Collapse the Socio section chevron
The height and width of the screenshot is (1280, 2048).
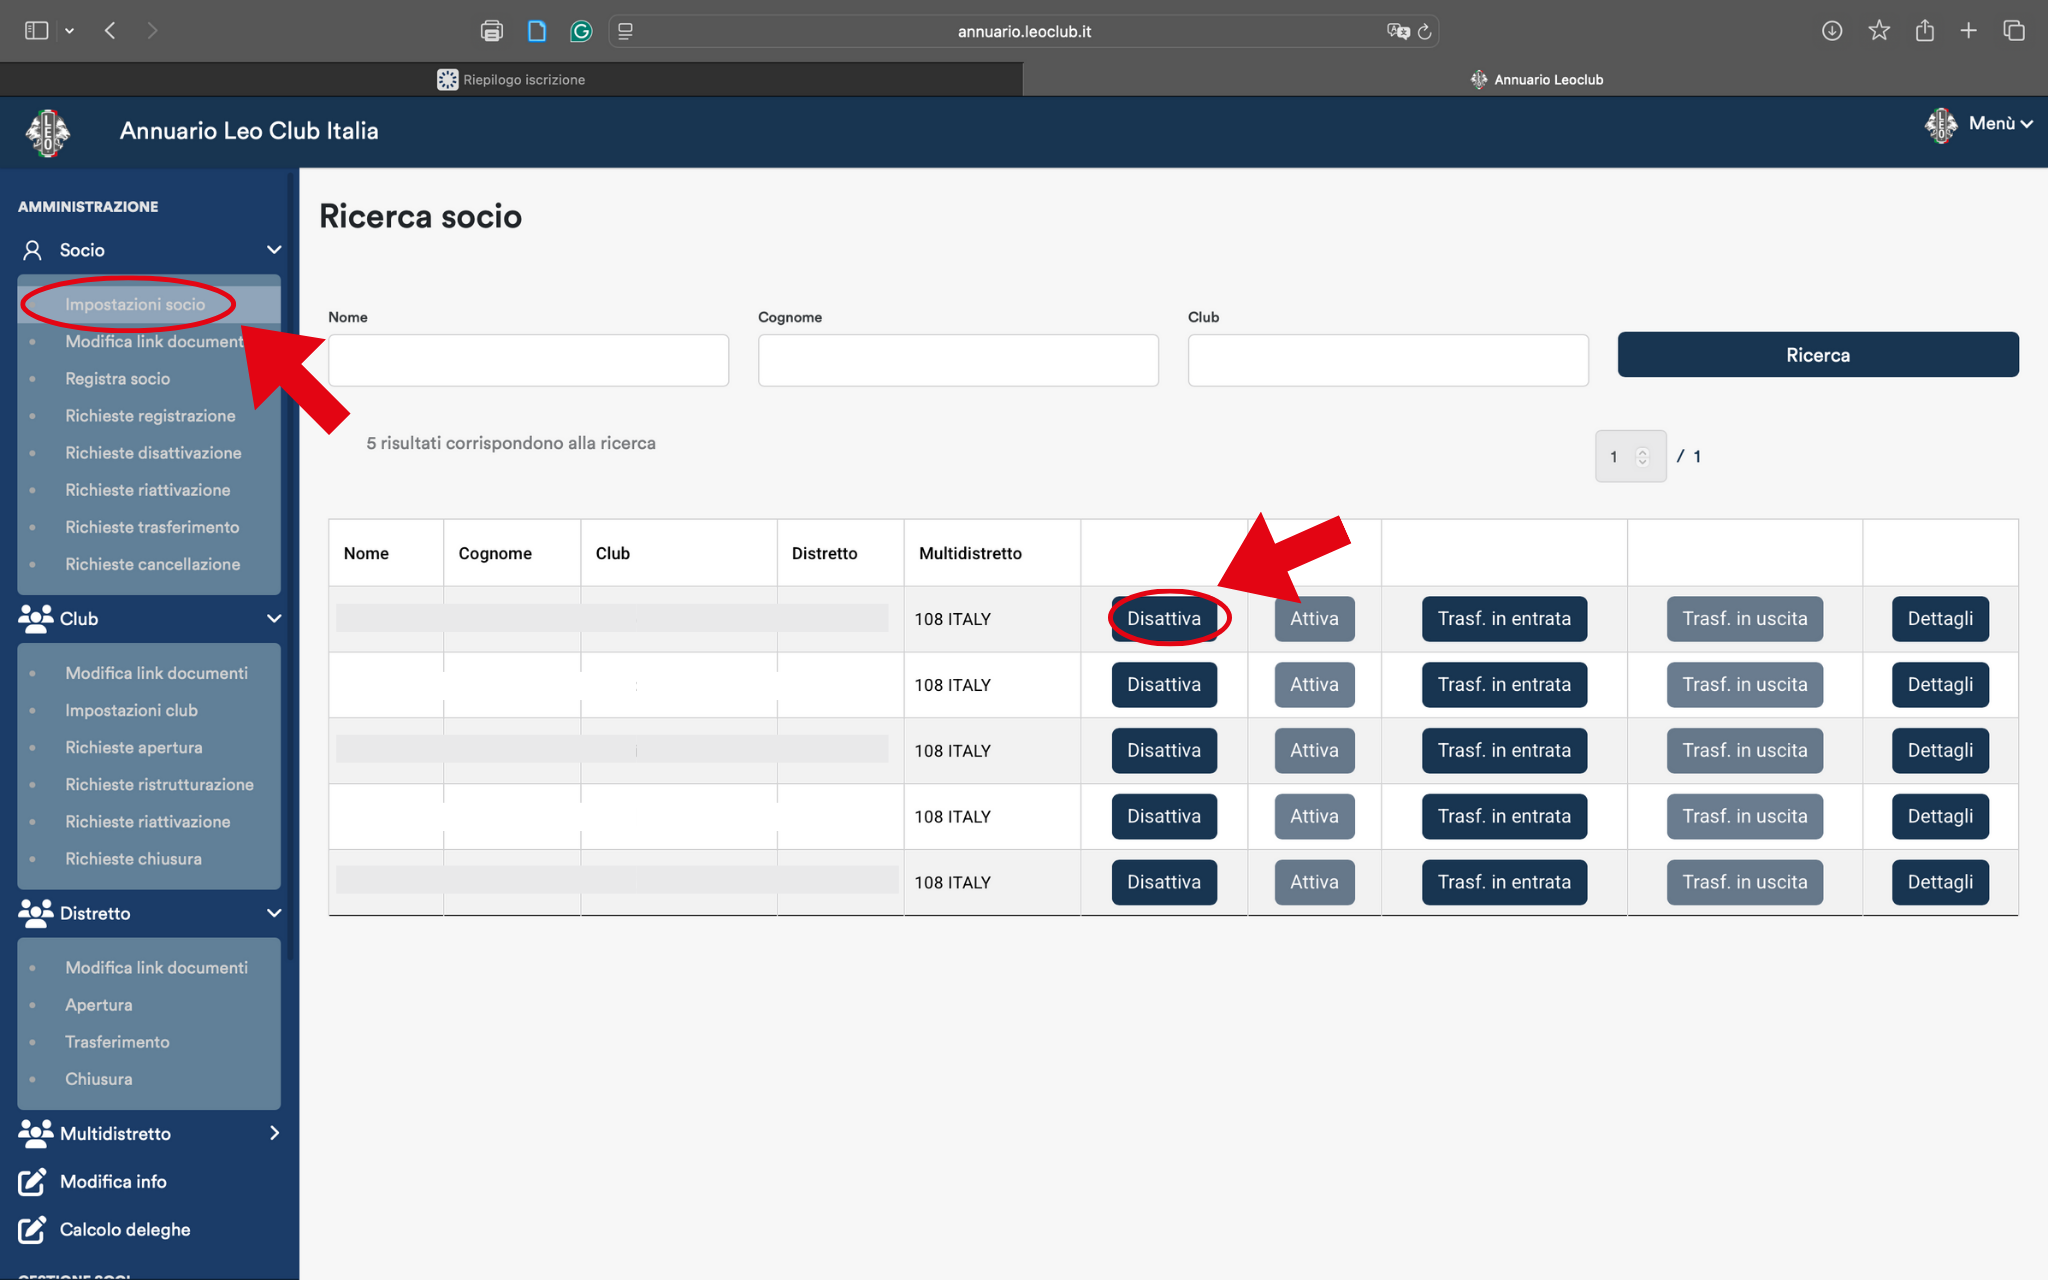(273, 250)
